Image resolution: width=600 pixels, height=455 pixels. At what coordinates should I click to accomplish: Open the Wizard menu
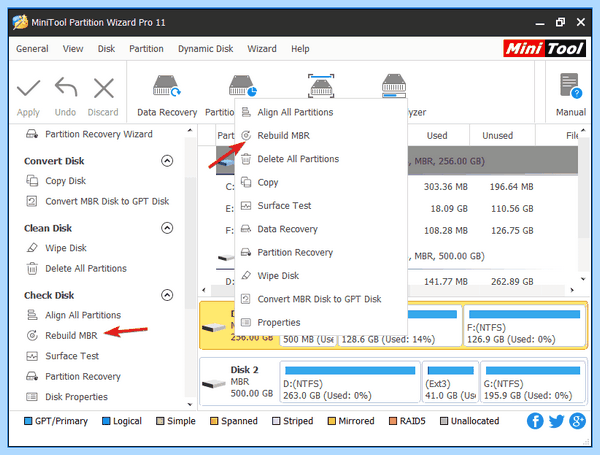262,49
